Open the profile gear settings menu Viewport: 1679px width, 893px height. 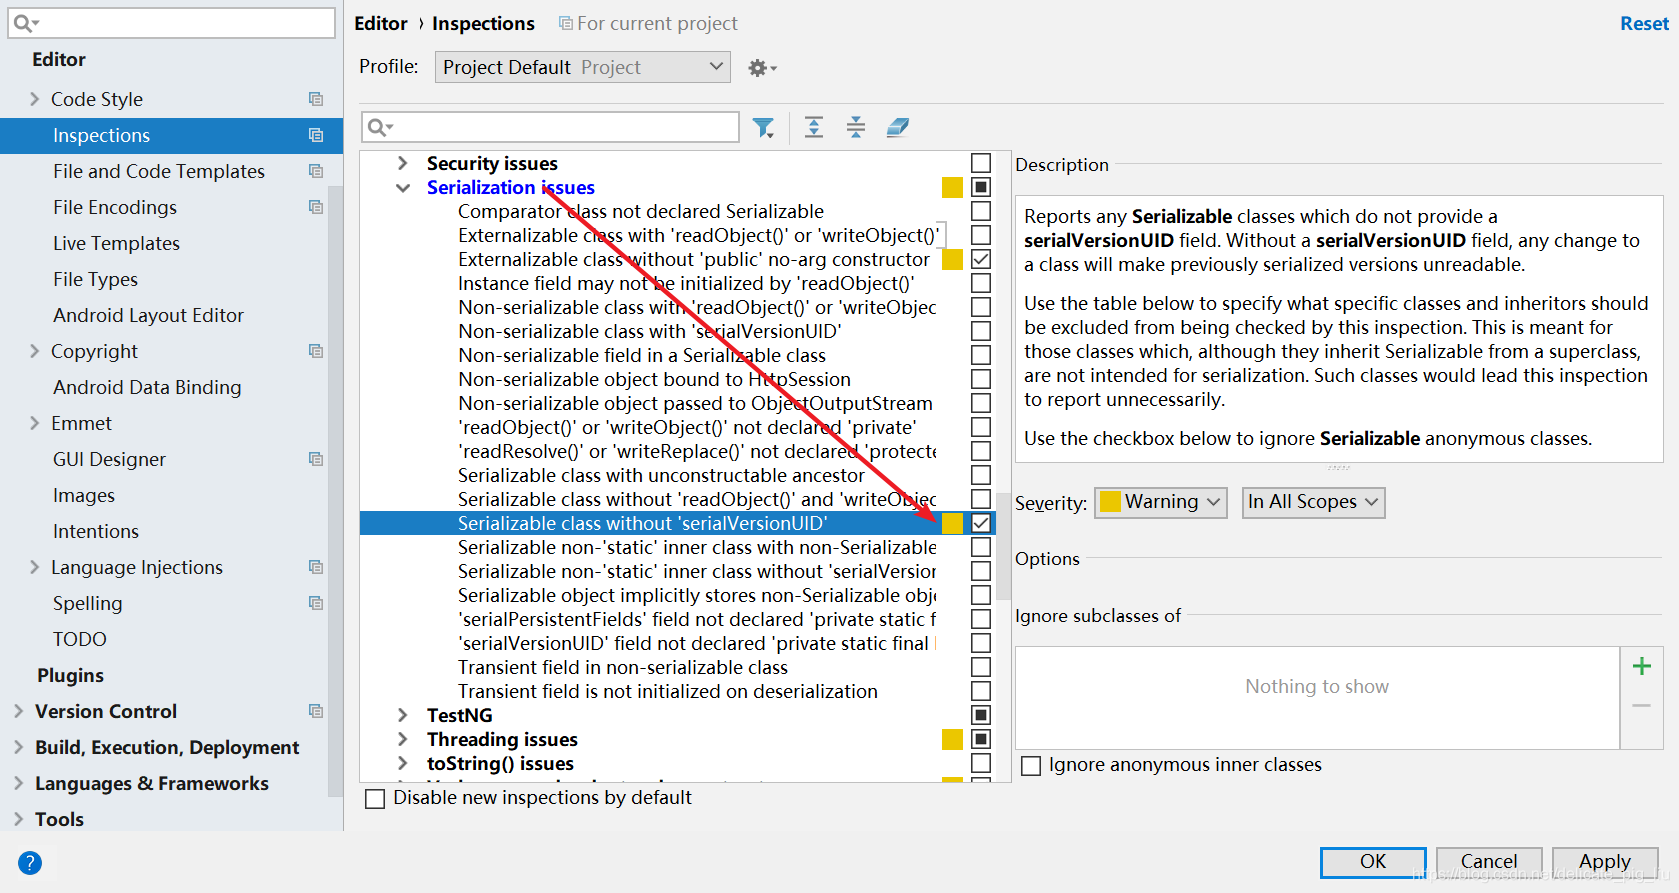(x=762, y=68)
